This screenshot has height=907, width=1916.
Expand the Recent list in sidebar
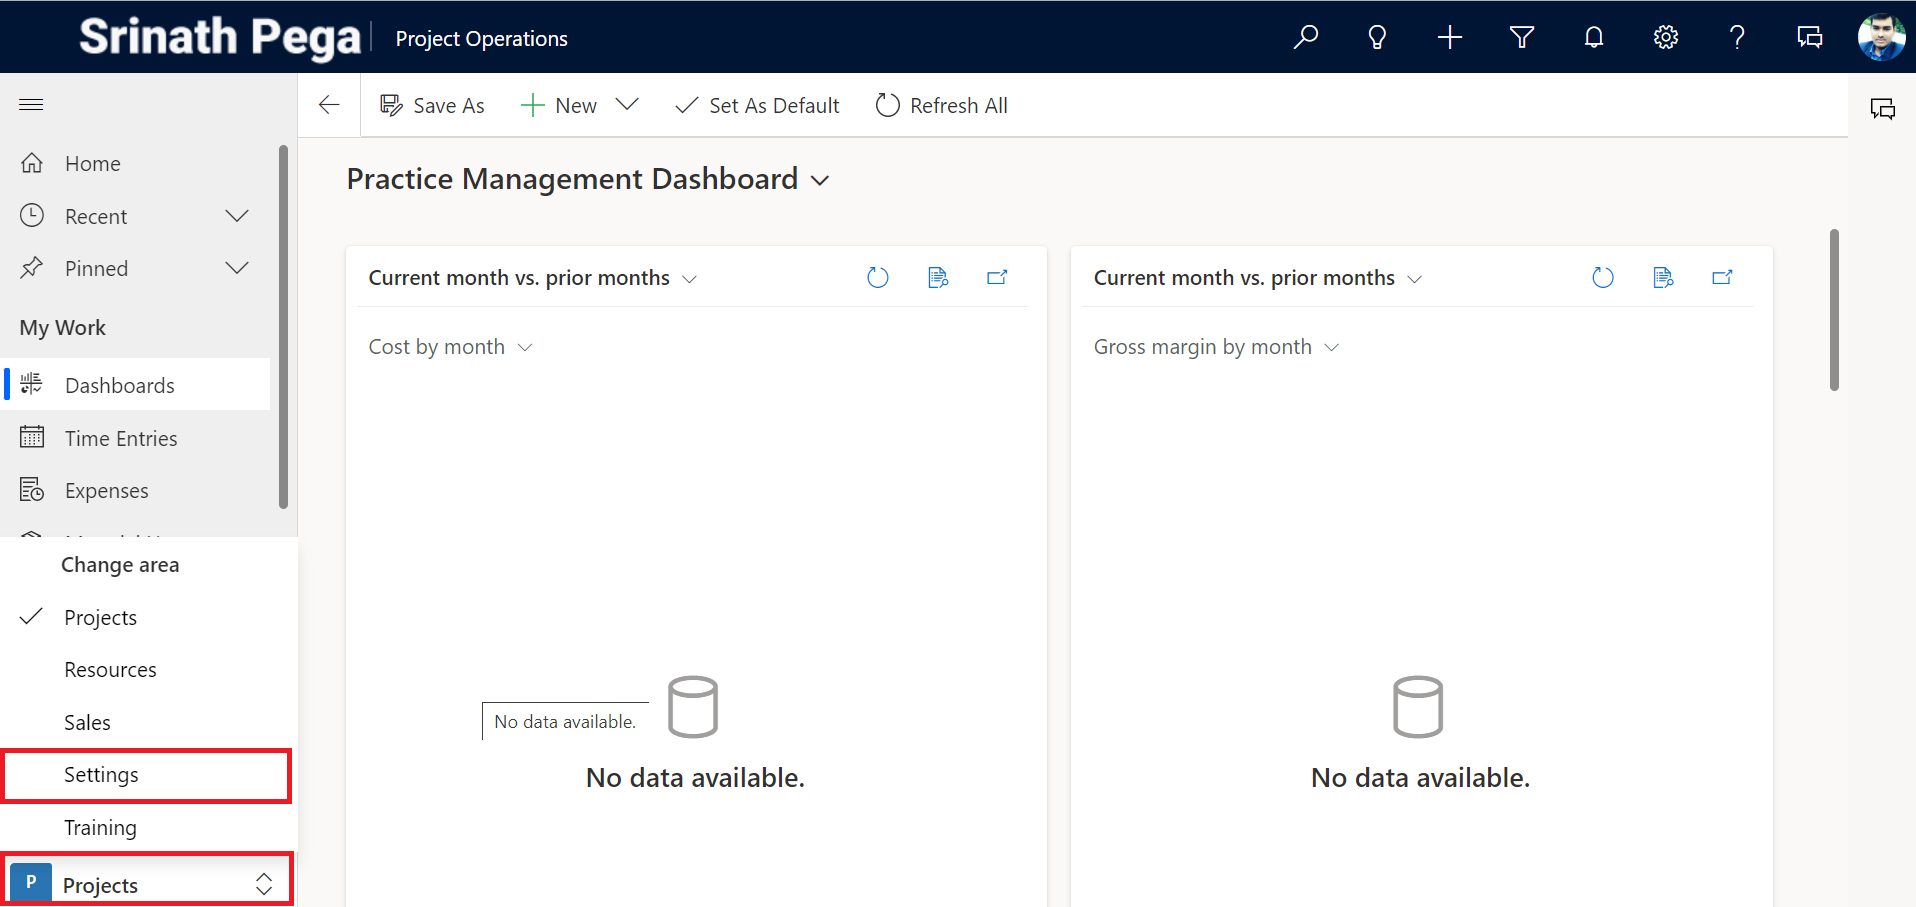coord(237,217)
